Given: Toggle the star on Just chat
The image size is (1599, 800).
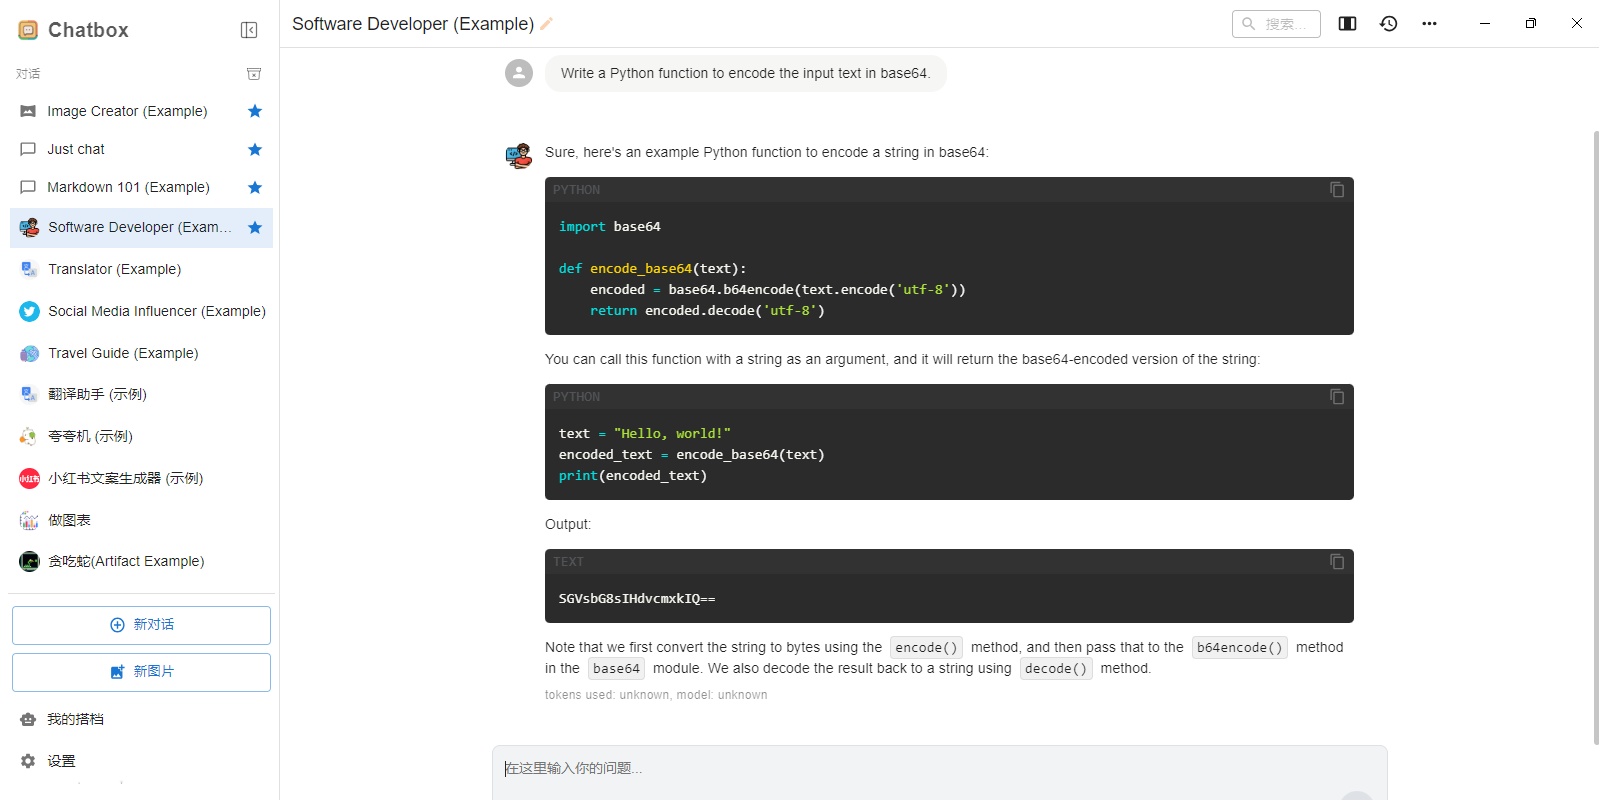Looking at the screenshot, I should click(255, 149).
